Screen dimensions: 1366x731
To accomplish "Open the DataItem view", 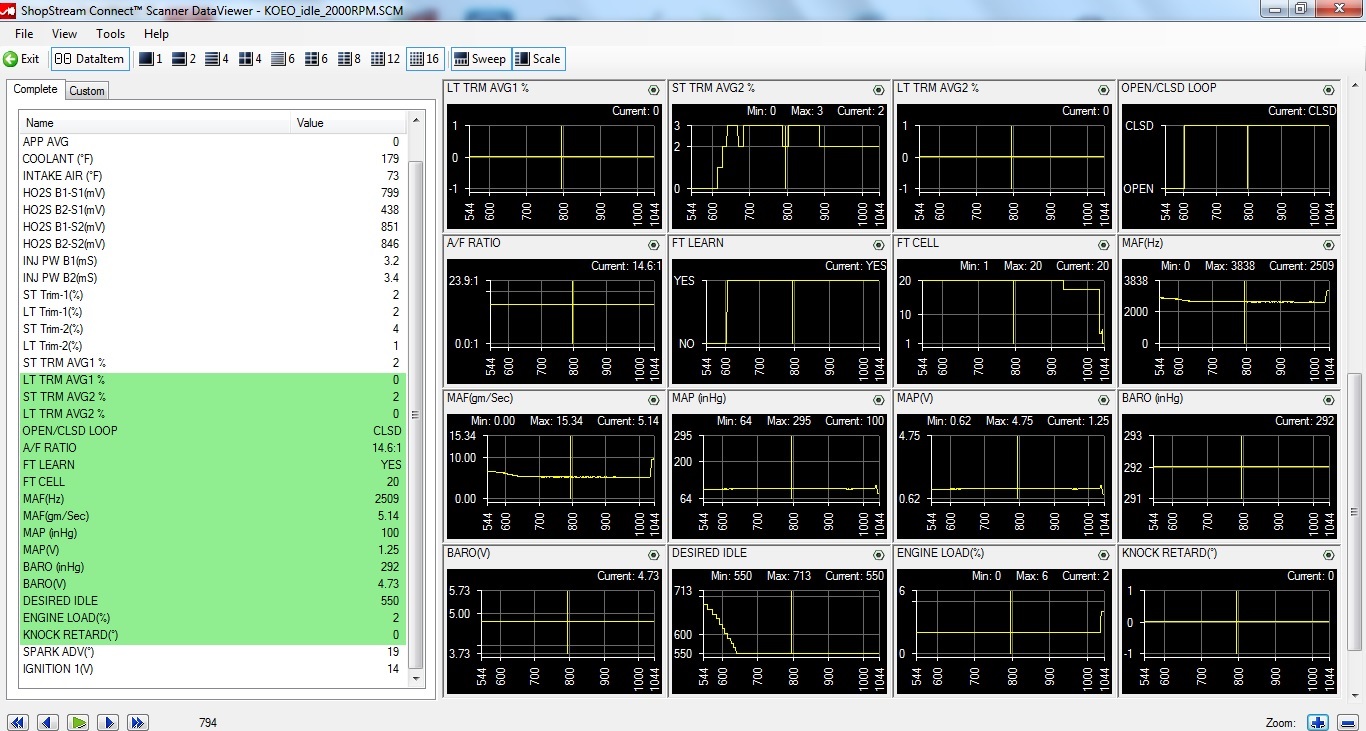I will pos(90,59).
